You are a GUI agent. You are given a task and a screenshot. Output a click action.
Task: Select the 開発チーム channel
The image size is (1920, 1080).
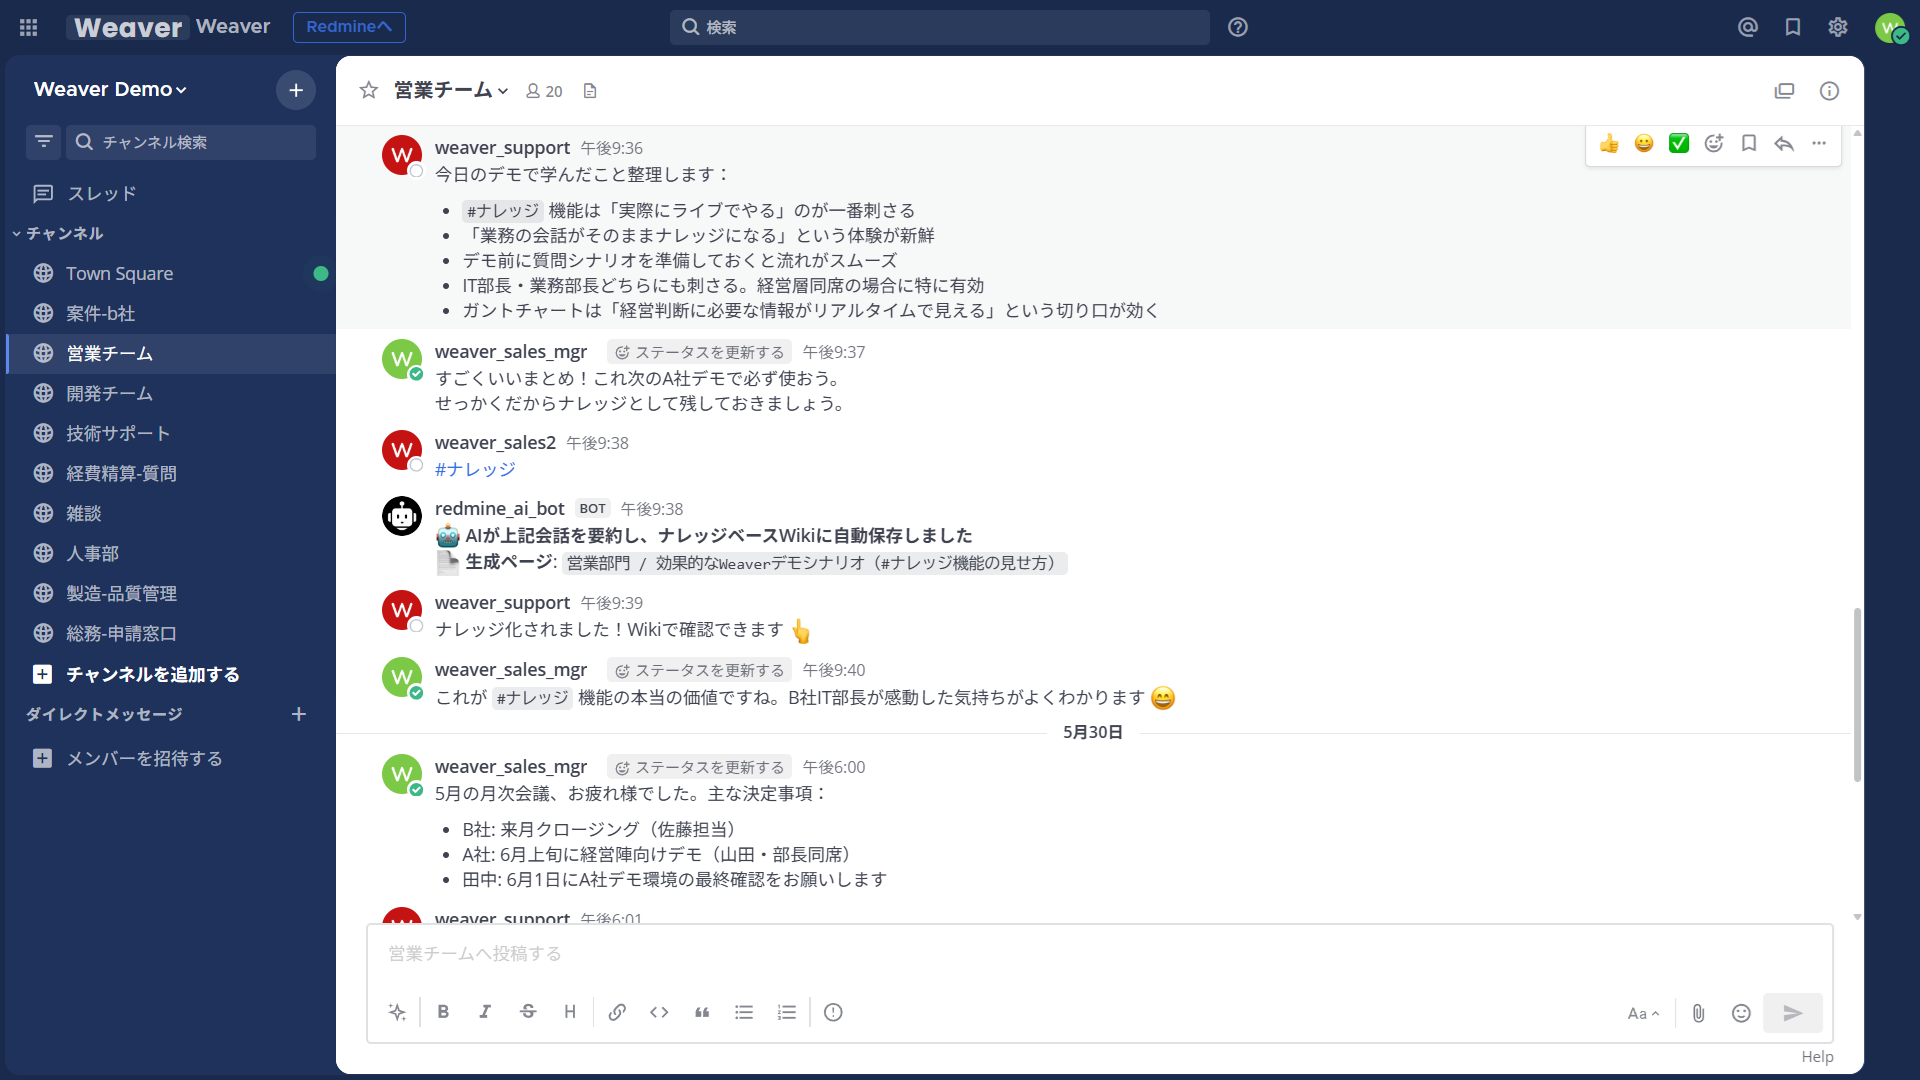(x=170, y=393)
